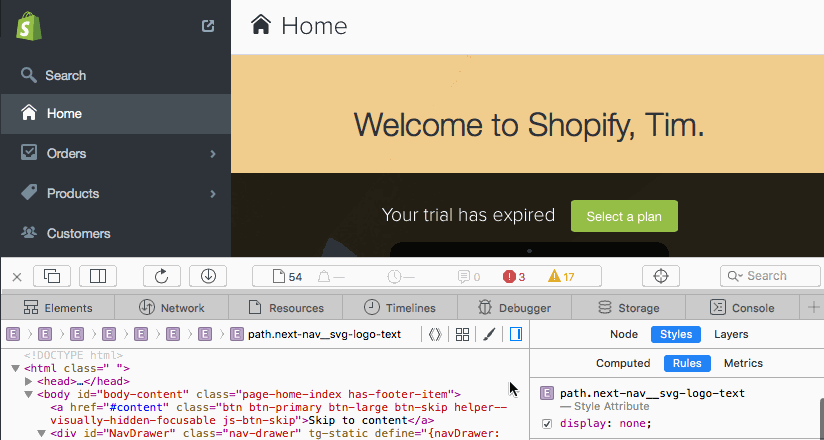Viewport: 824px width, 440px height.
Task: Download web archive button
Action: click(208, 276)
